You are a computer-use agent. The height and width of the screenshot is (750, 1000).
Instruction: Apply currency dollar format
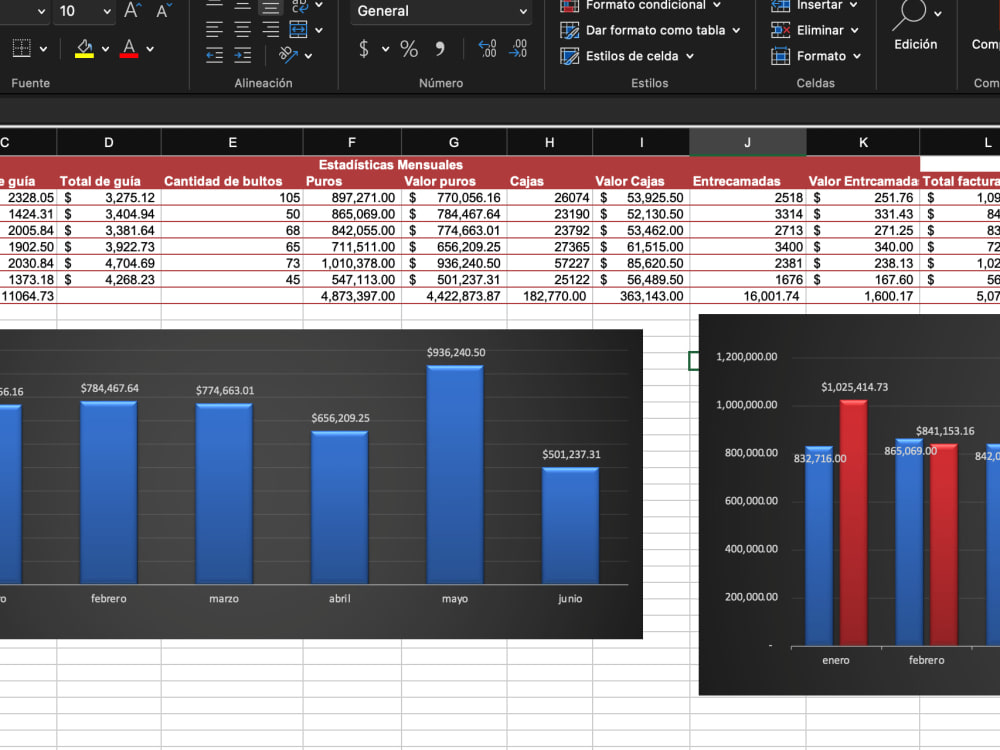click(x=364, y=48)
